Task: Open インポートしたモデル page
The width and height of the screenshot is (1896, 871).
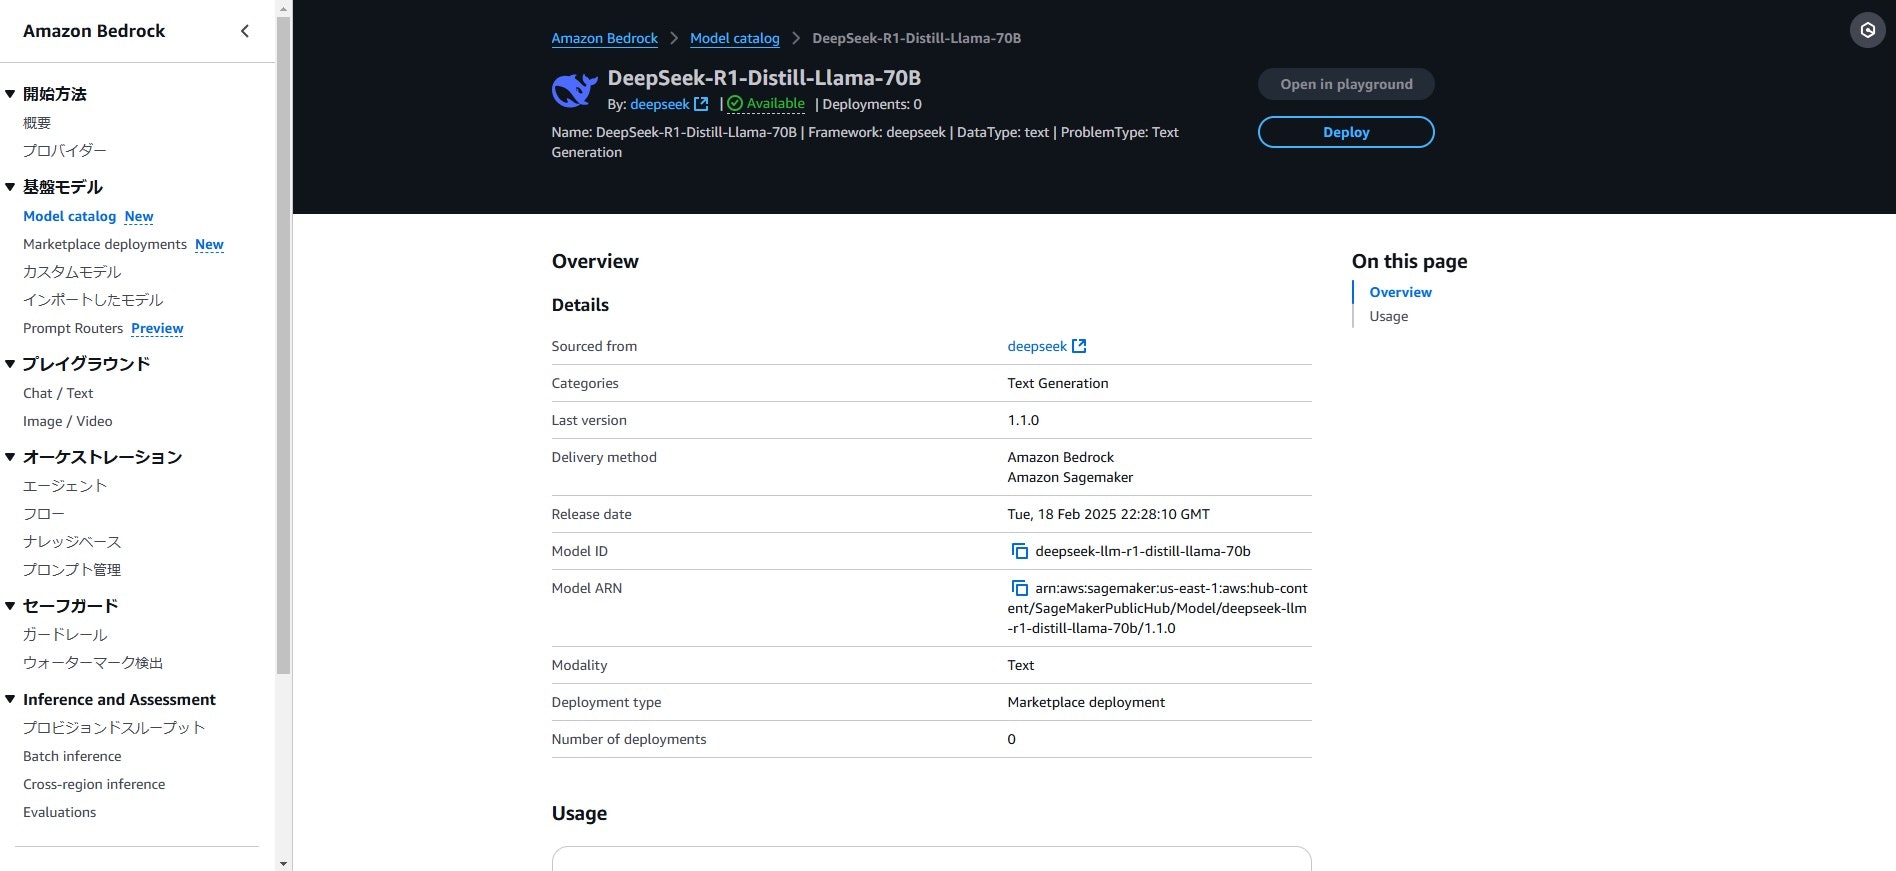Action: tap(93, 300)
